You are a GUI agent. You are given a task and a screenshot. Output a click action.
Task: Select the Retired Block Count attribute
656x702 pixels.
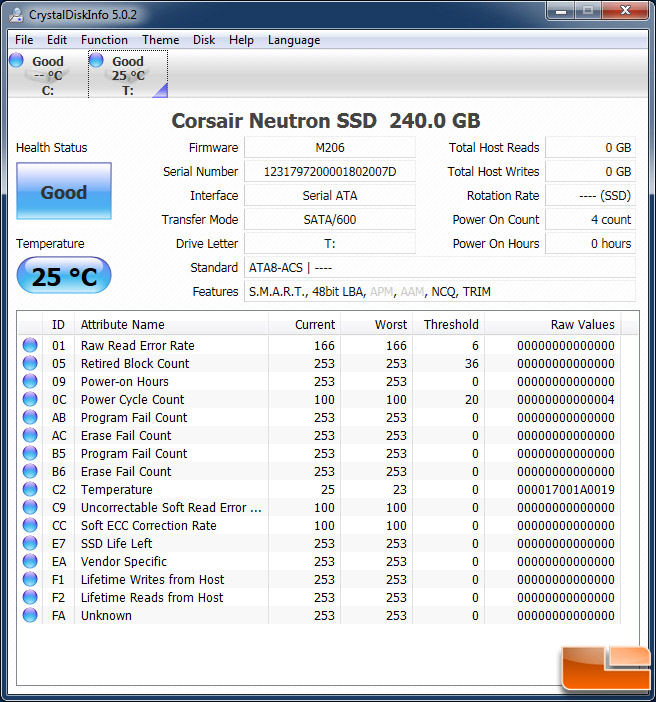point(135,364)
